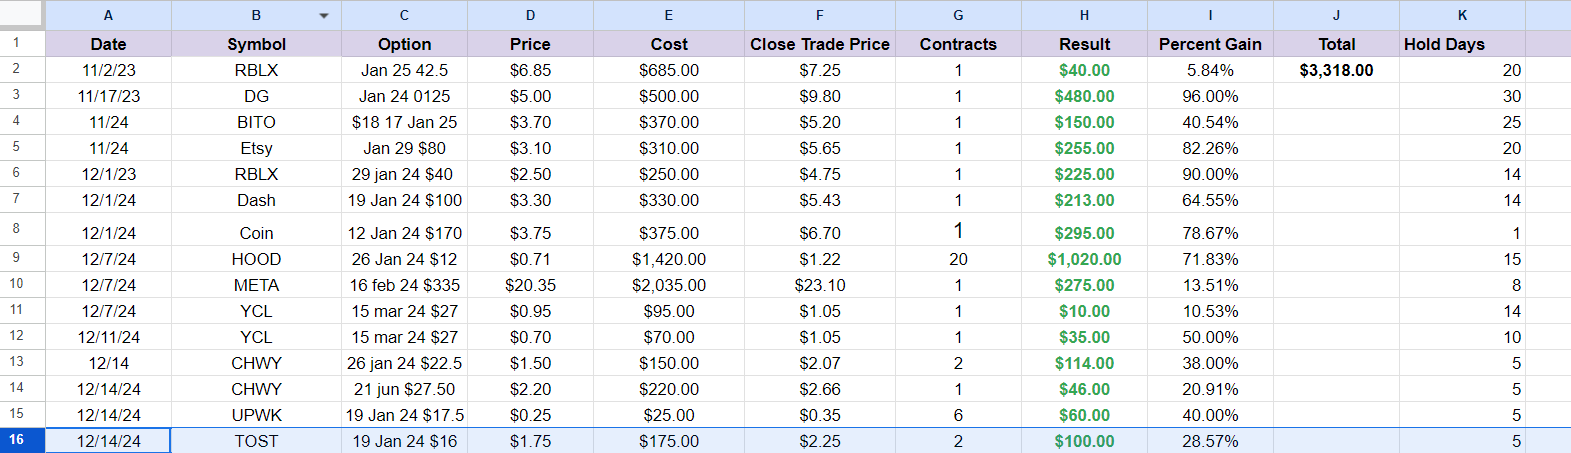Open column B filter dropdown arrow

click(x=324, y=16)
